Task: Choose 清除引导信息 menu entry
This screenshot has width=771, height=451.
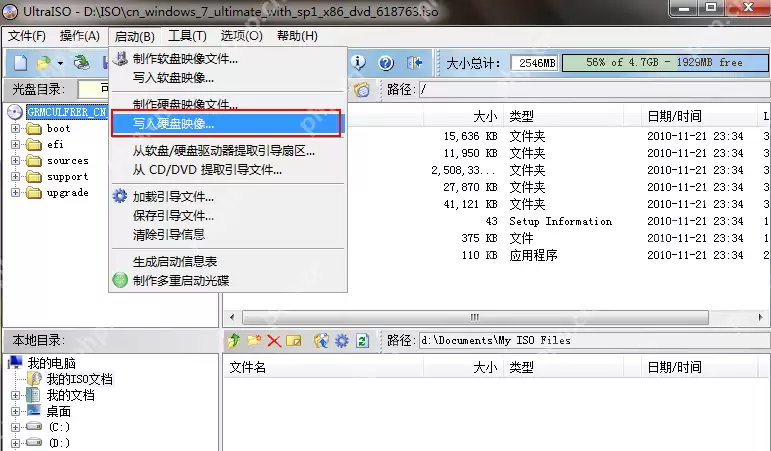Action: click(228, 235)
